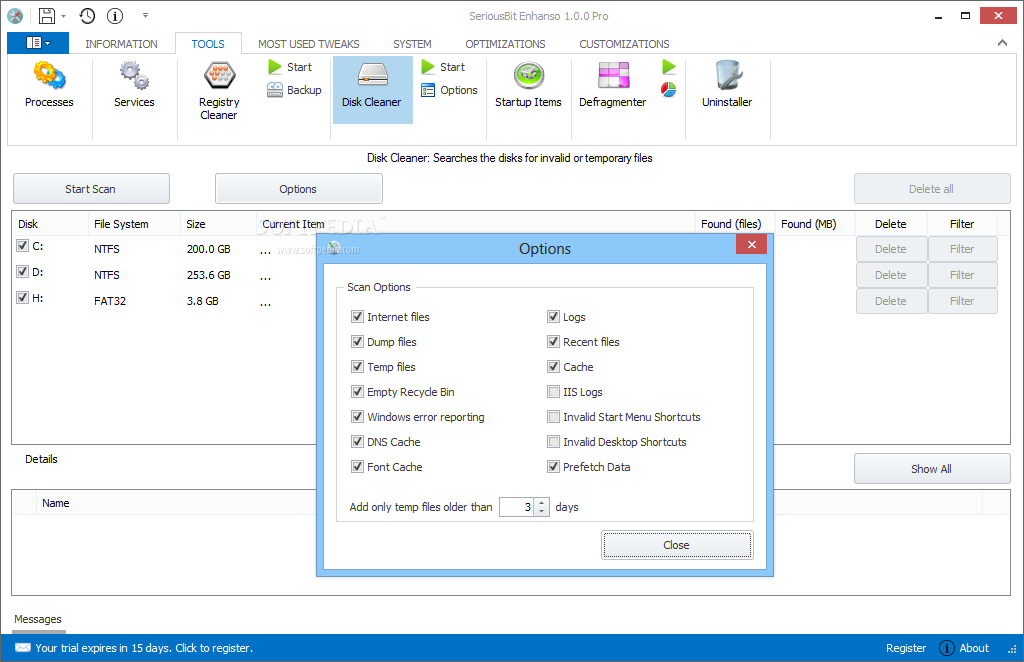Expand the save button dropdown arrow
Viewport: 1024px width, 662px height.
pyautogui.click(x=63, y=16)
